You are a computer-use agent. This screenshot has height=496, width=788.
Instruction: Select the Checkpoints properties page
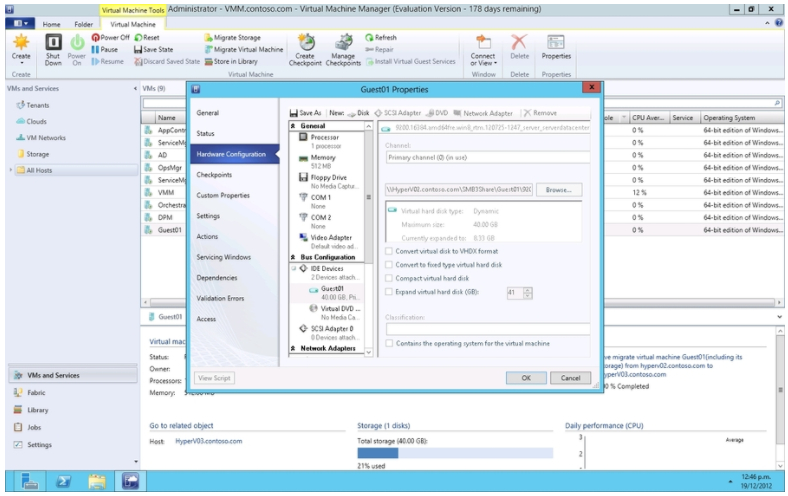(x=214, y=174)
